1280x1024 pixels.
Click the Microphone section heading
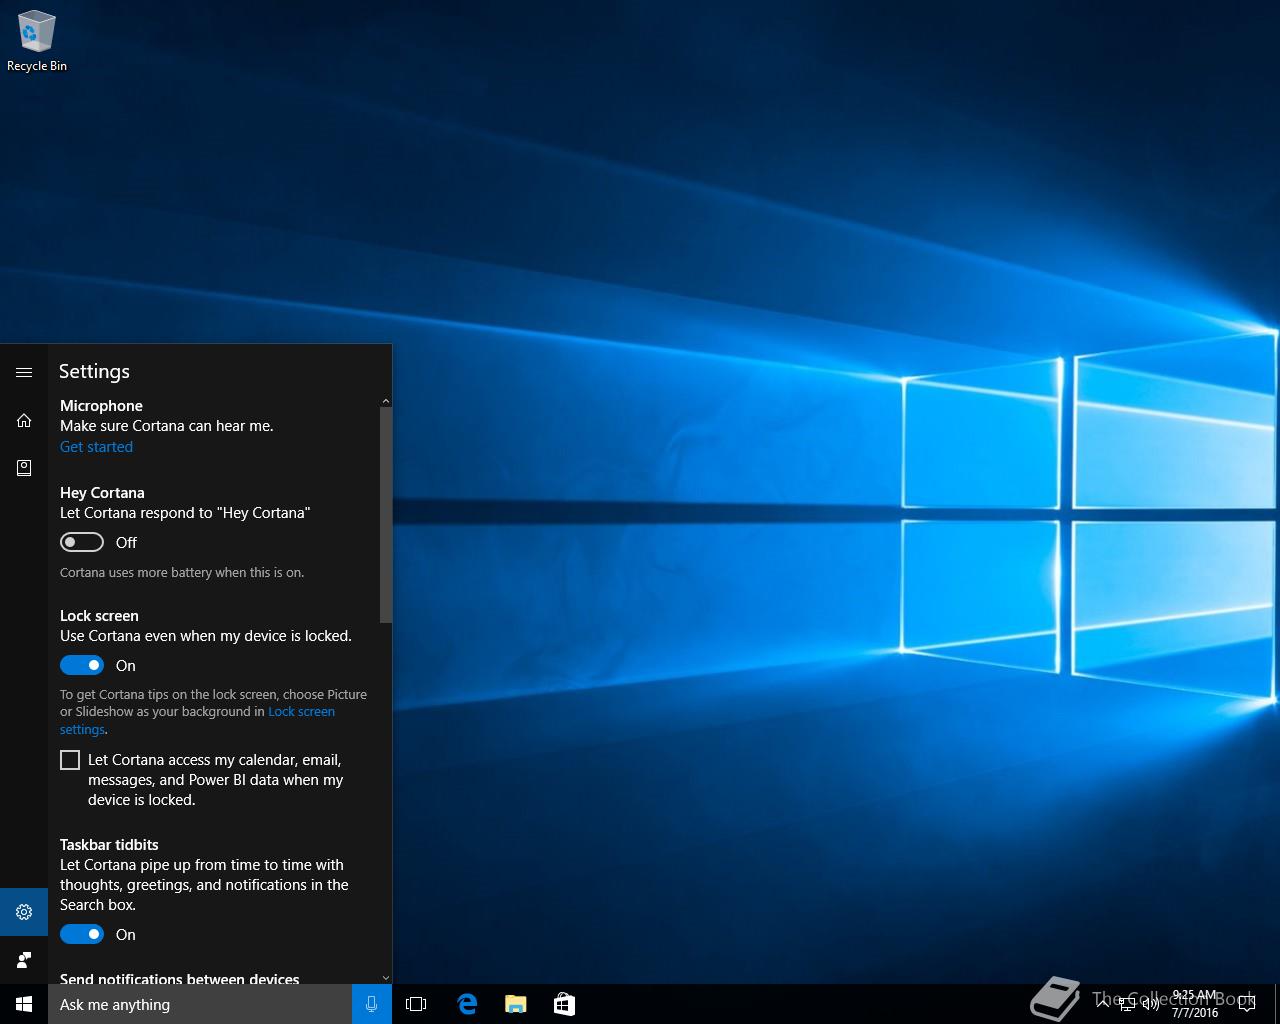pyautogui.click(x=101, y=405)
